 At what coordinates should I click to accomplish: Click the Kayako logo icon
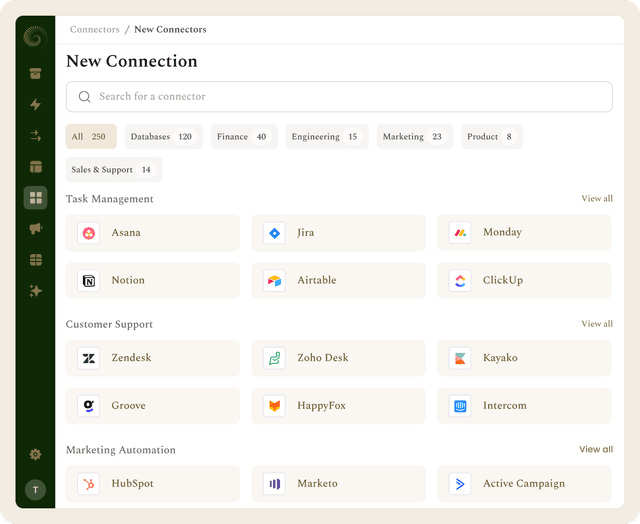pyautogui.click(x=460, y=358)
